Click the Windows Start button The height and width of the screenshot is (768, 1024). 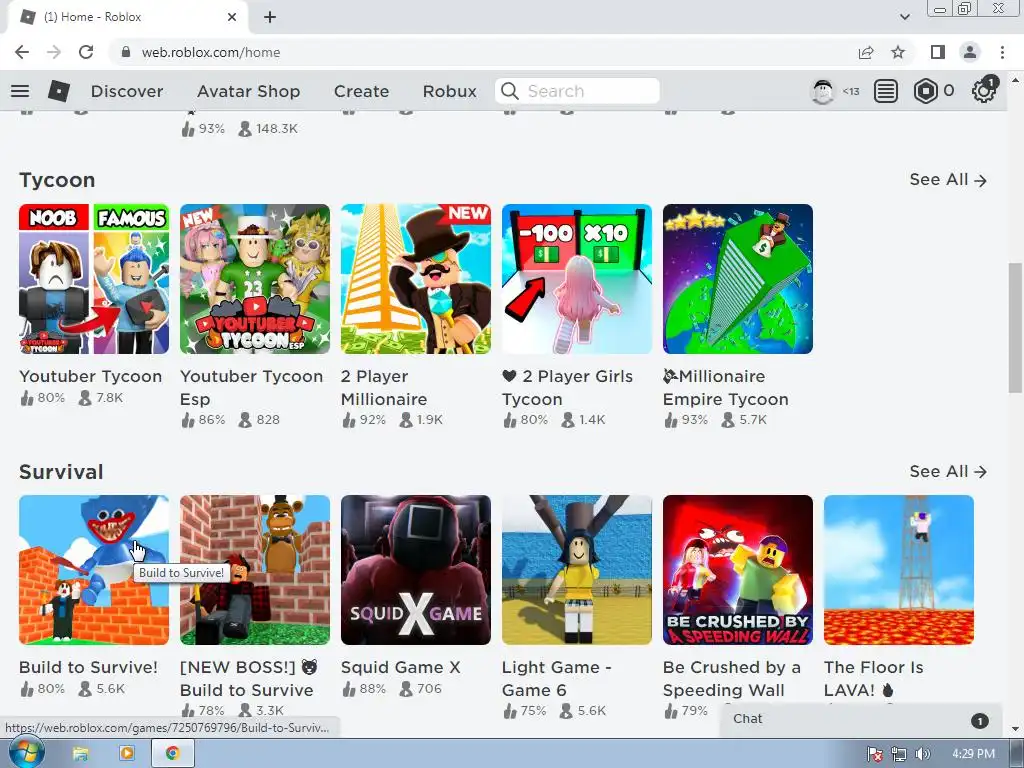(26, 754)
